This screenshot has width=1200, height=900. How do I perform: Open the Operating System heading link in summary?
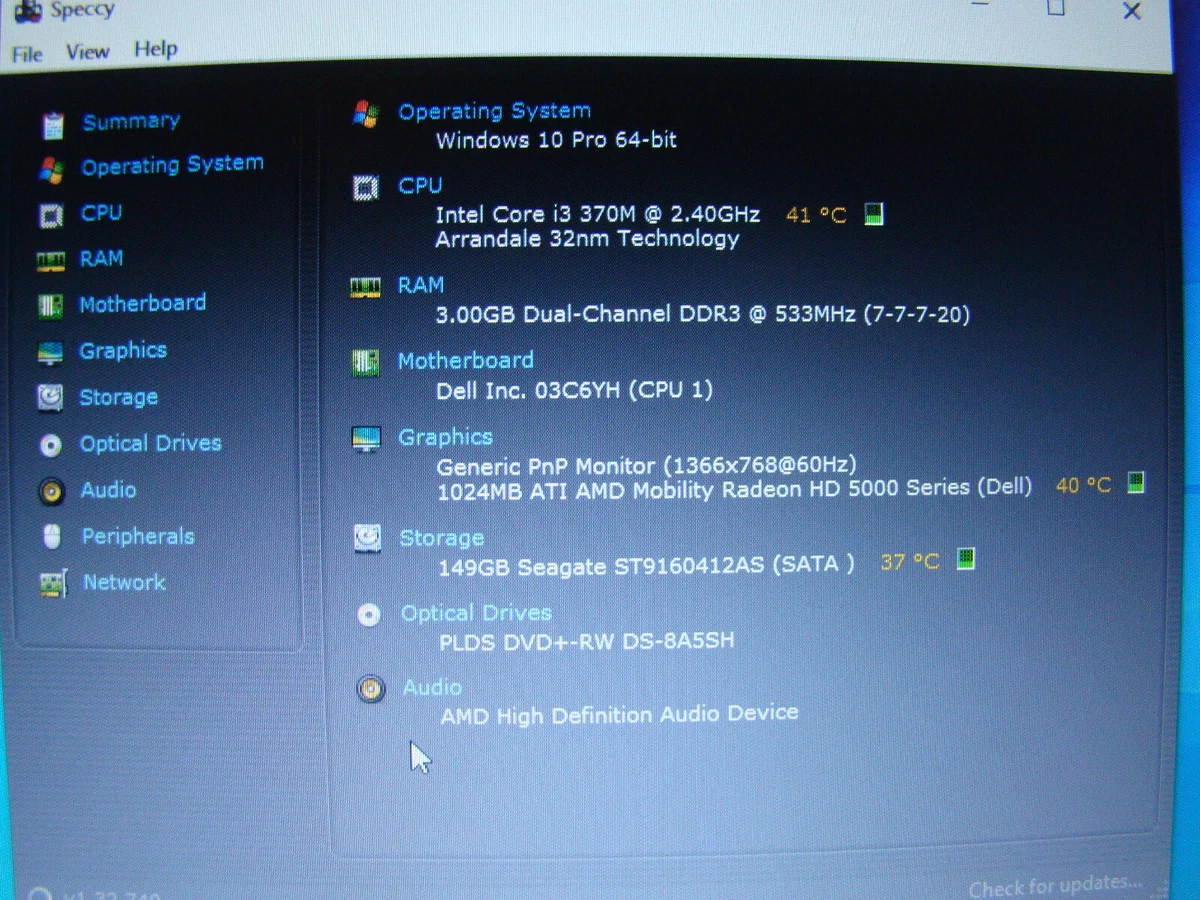pyautogui.click(x=494, y=112)
